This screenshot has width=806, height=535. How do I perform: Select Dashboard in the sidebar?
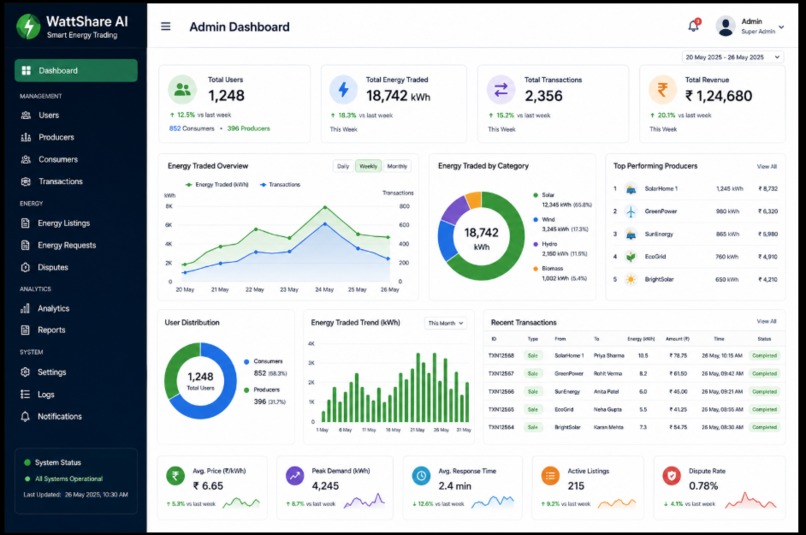[x=76, y=70]
